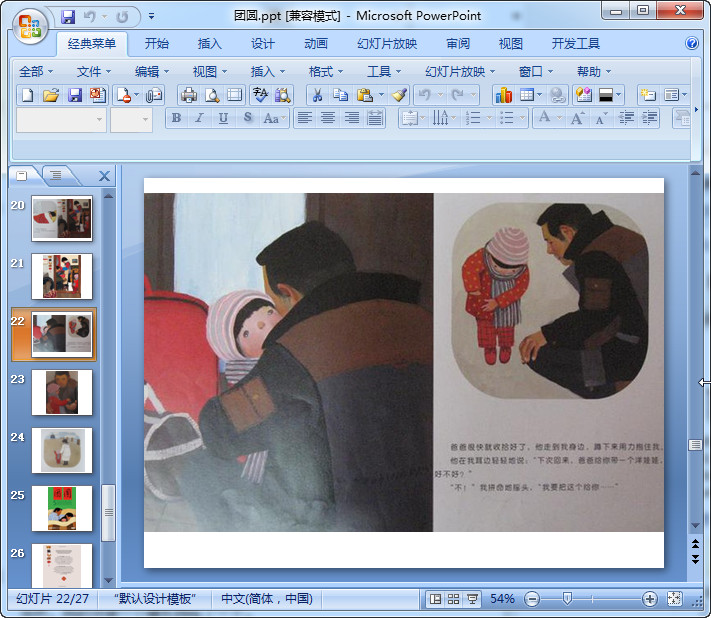Click the New document icon in toolbar

click(28, 95)
